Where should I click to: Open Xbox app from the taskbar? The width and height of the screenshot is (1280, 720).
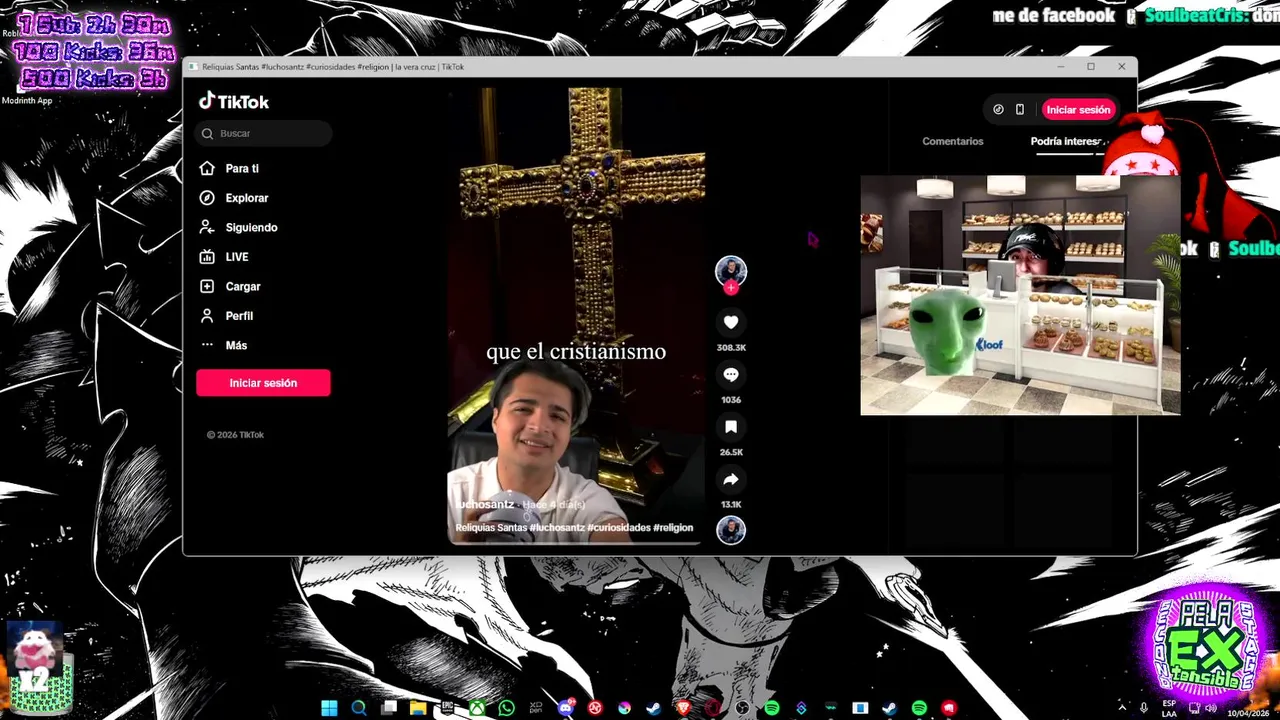(477, 708)
